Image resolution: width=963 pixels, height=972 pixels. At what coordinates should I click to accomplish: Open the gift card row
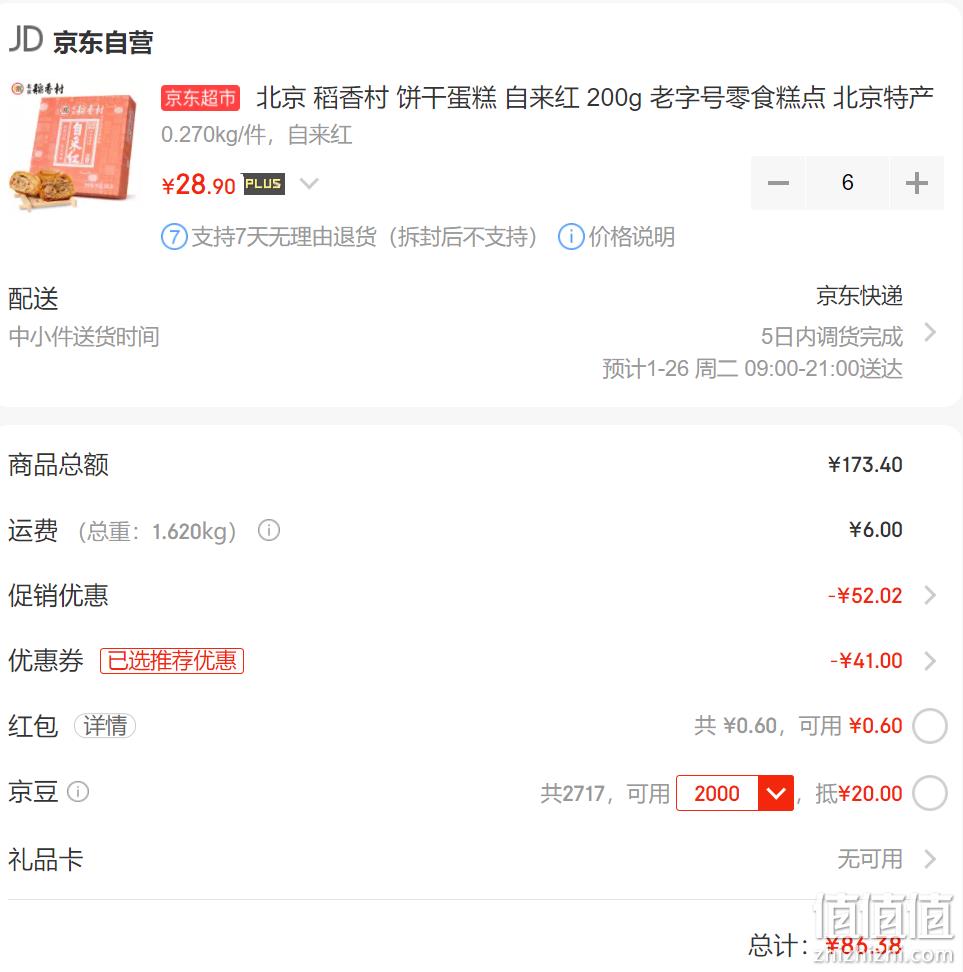472,859
